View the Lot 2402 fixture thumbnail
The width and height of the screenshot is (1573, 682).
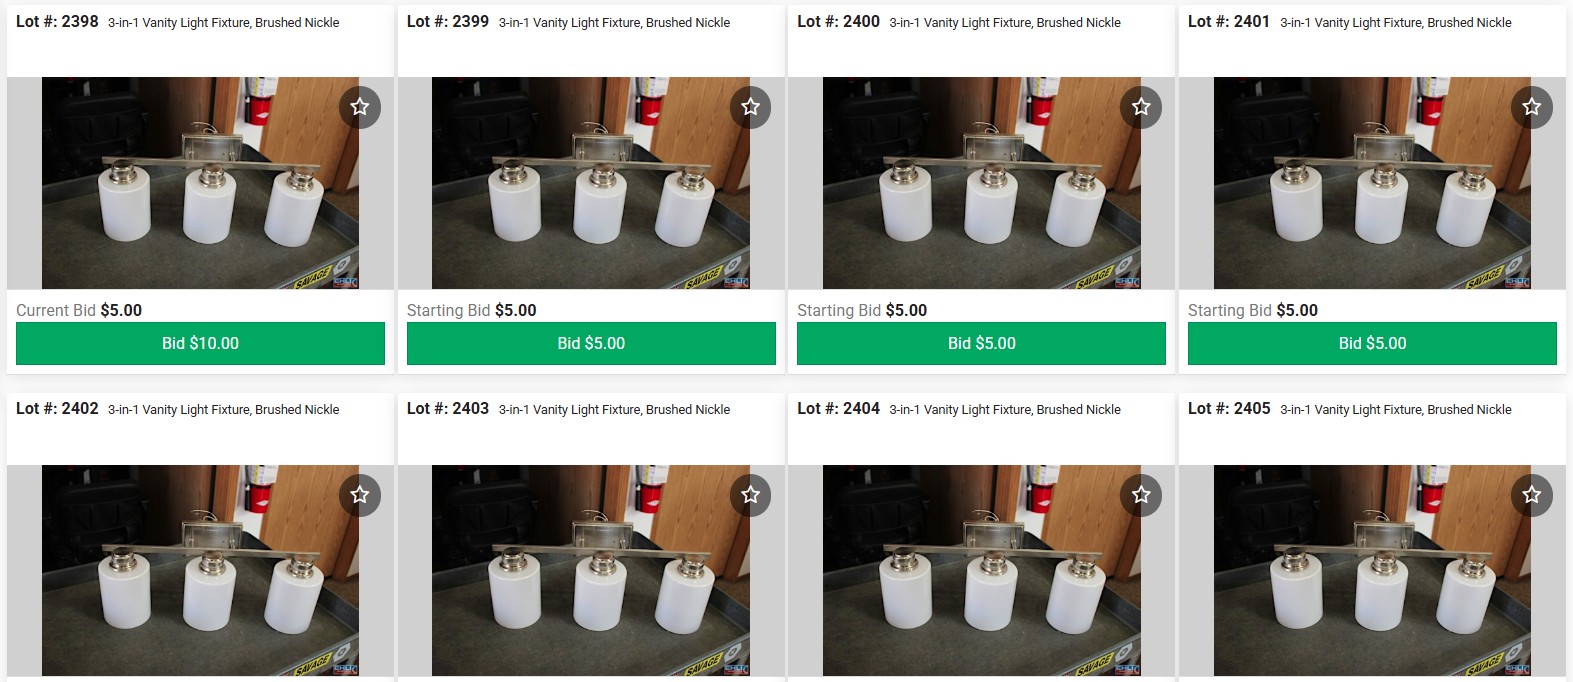click(200, 570)
